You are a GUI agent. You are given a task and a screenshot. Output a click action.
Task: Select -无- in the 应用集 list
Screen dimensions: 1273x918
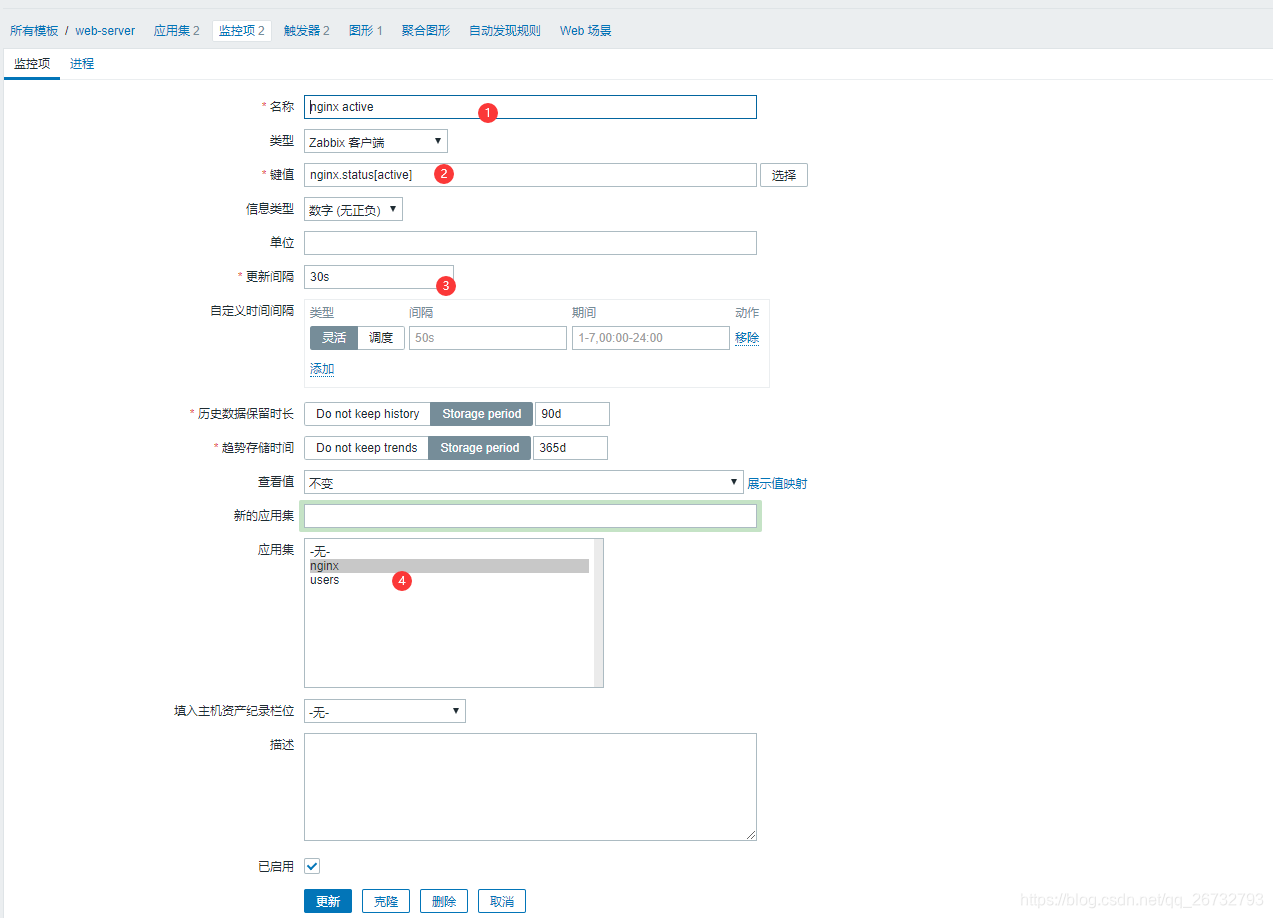click(449, 552)
